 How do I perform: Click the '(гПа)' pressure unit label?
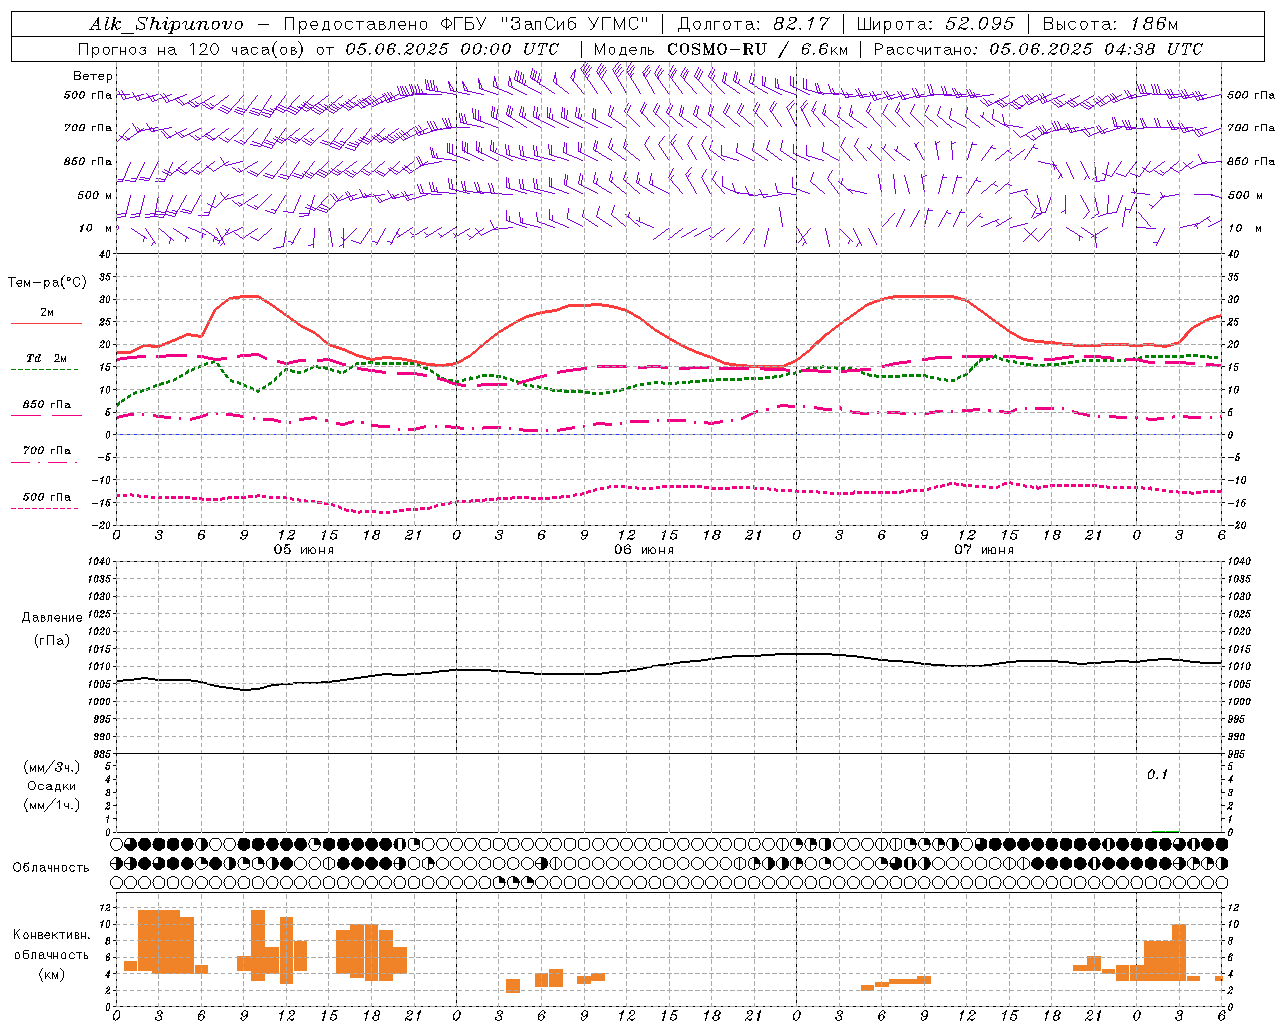(52, 641)
